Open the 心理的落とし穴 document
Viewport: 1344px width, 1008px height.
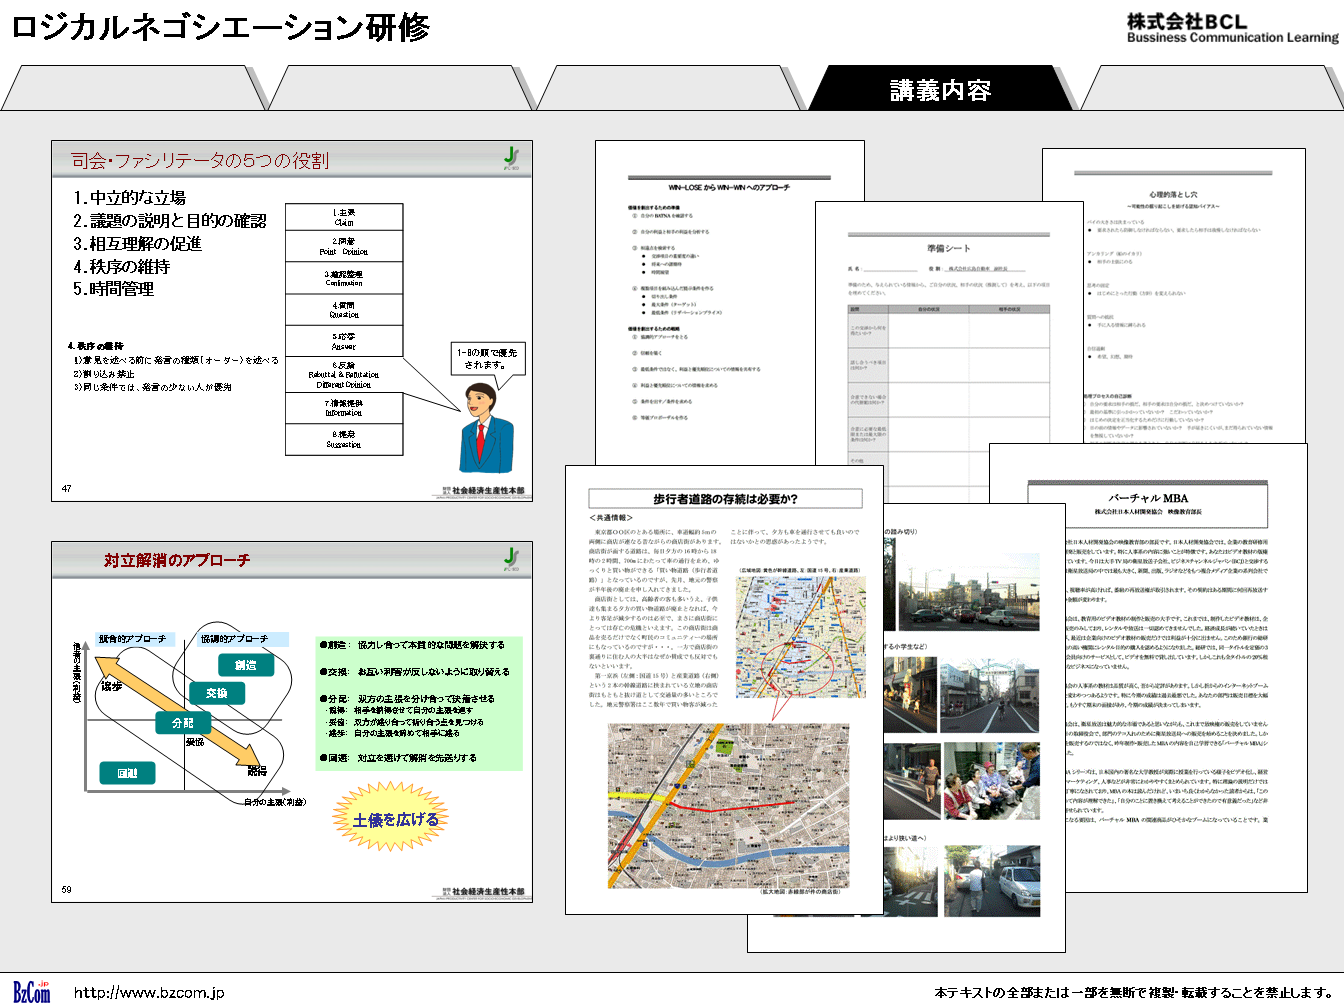[1174, 295]
